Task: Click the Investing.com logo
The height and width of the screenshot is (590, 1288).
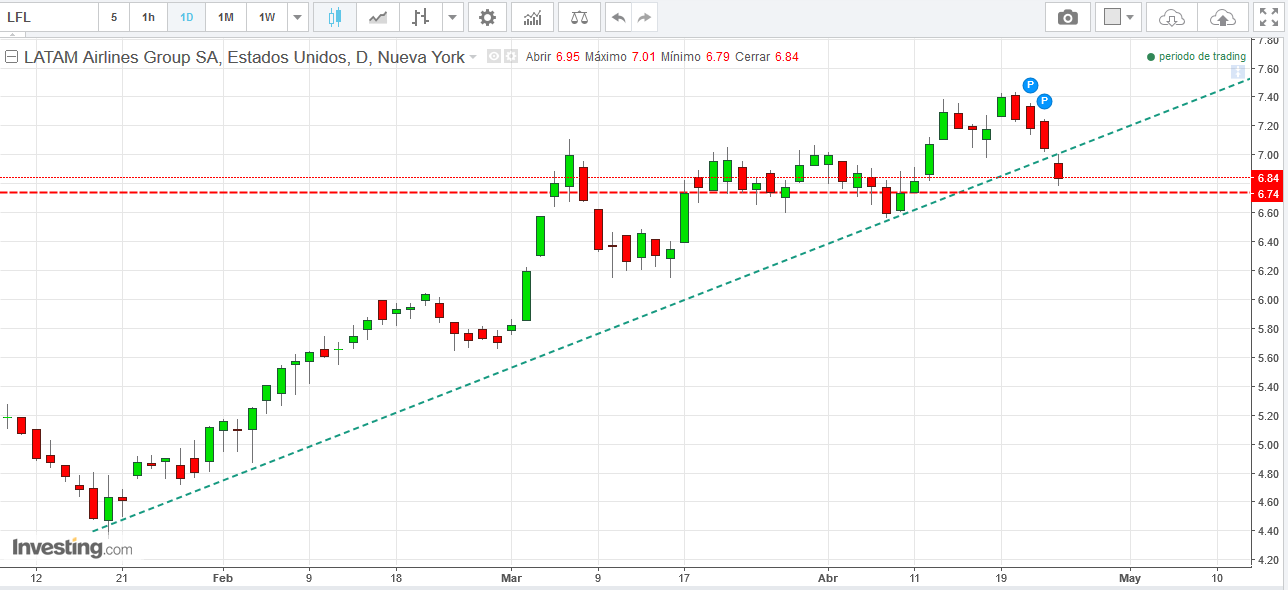Action: [x=71, y=548]
